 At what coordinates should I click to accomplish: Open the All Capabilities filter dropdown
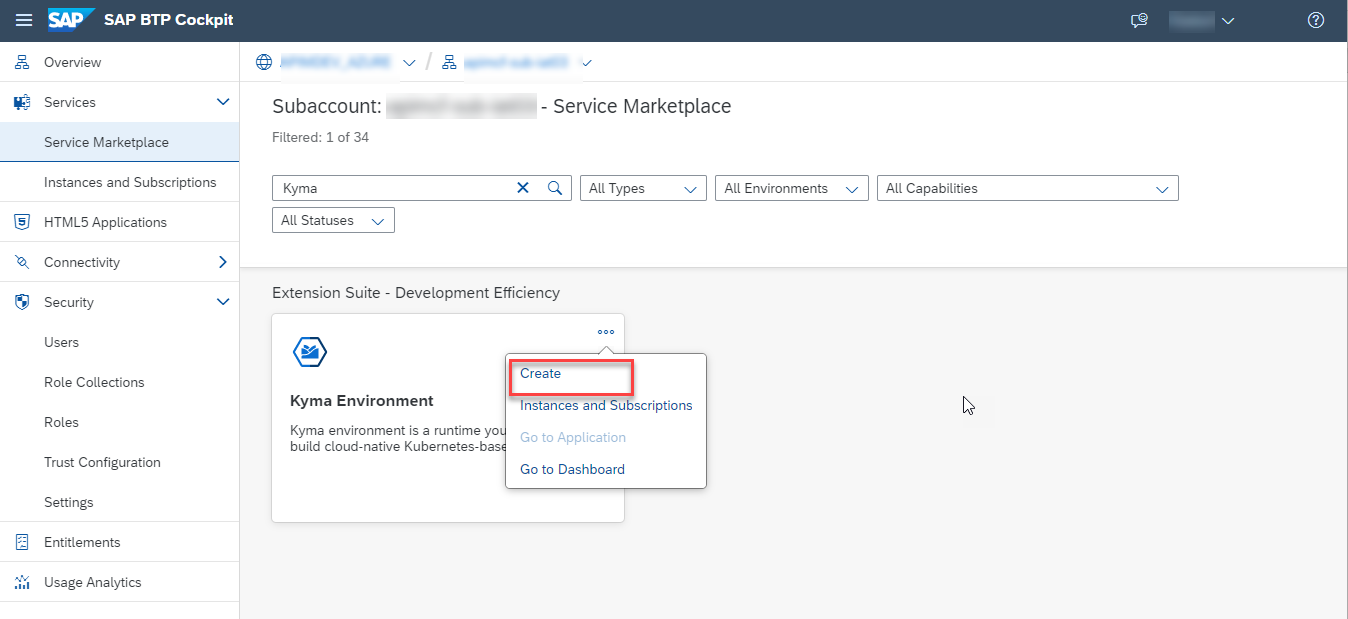(1027, 188)
